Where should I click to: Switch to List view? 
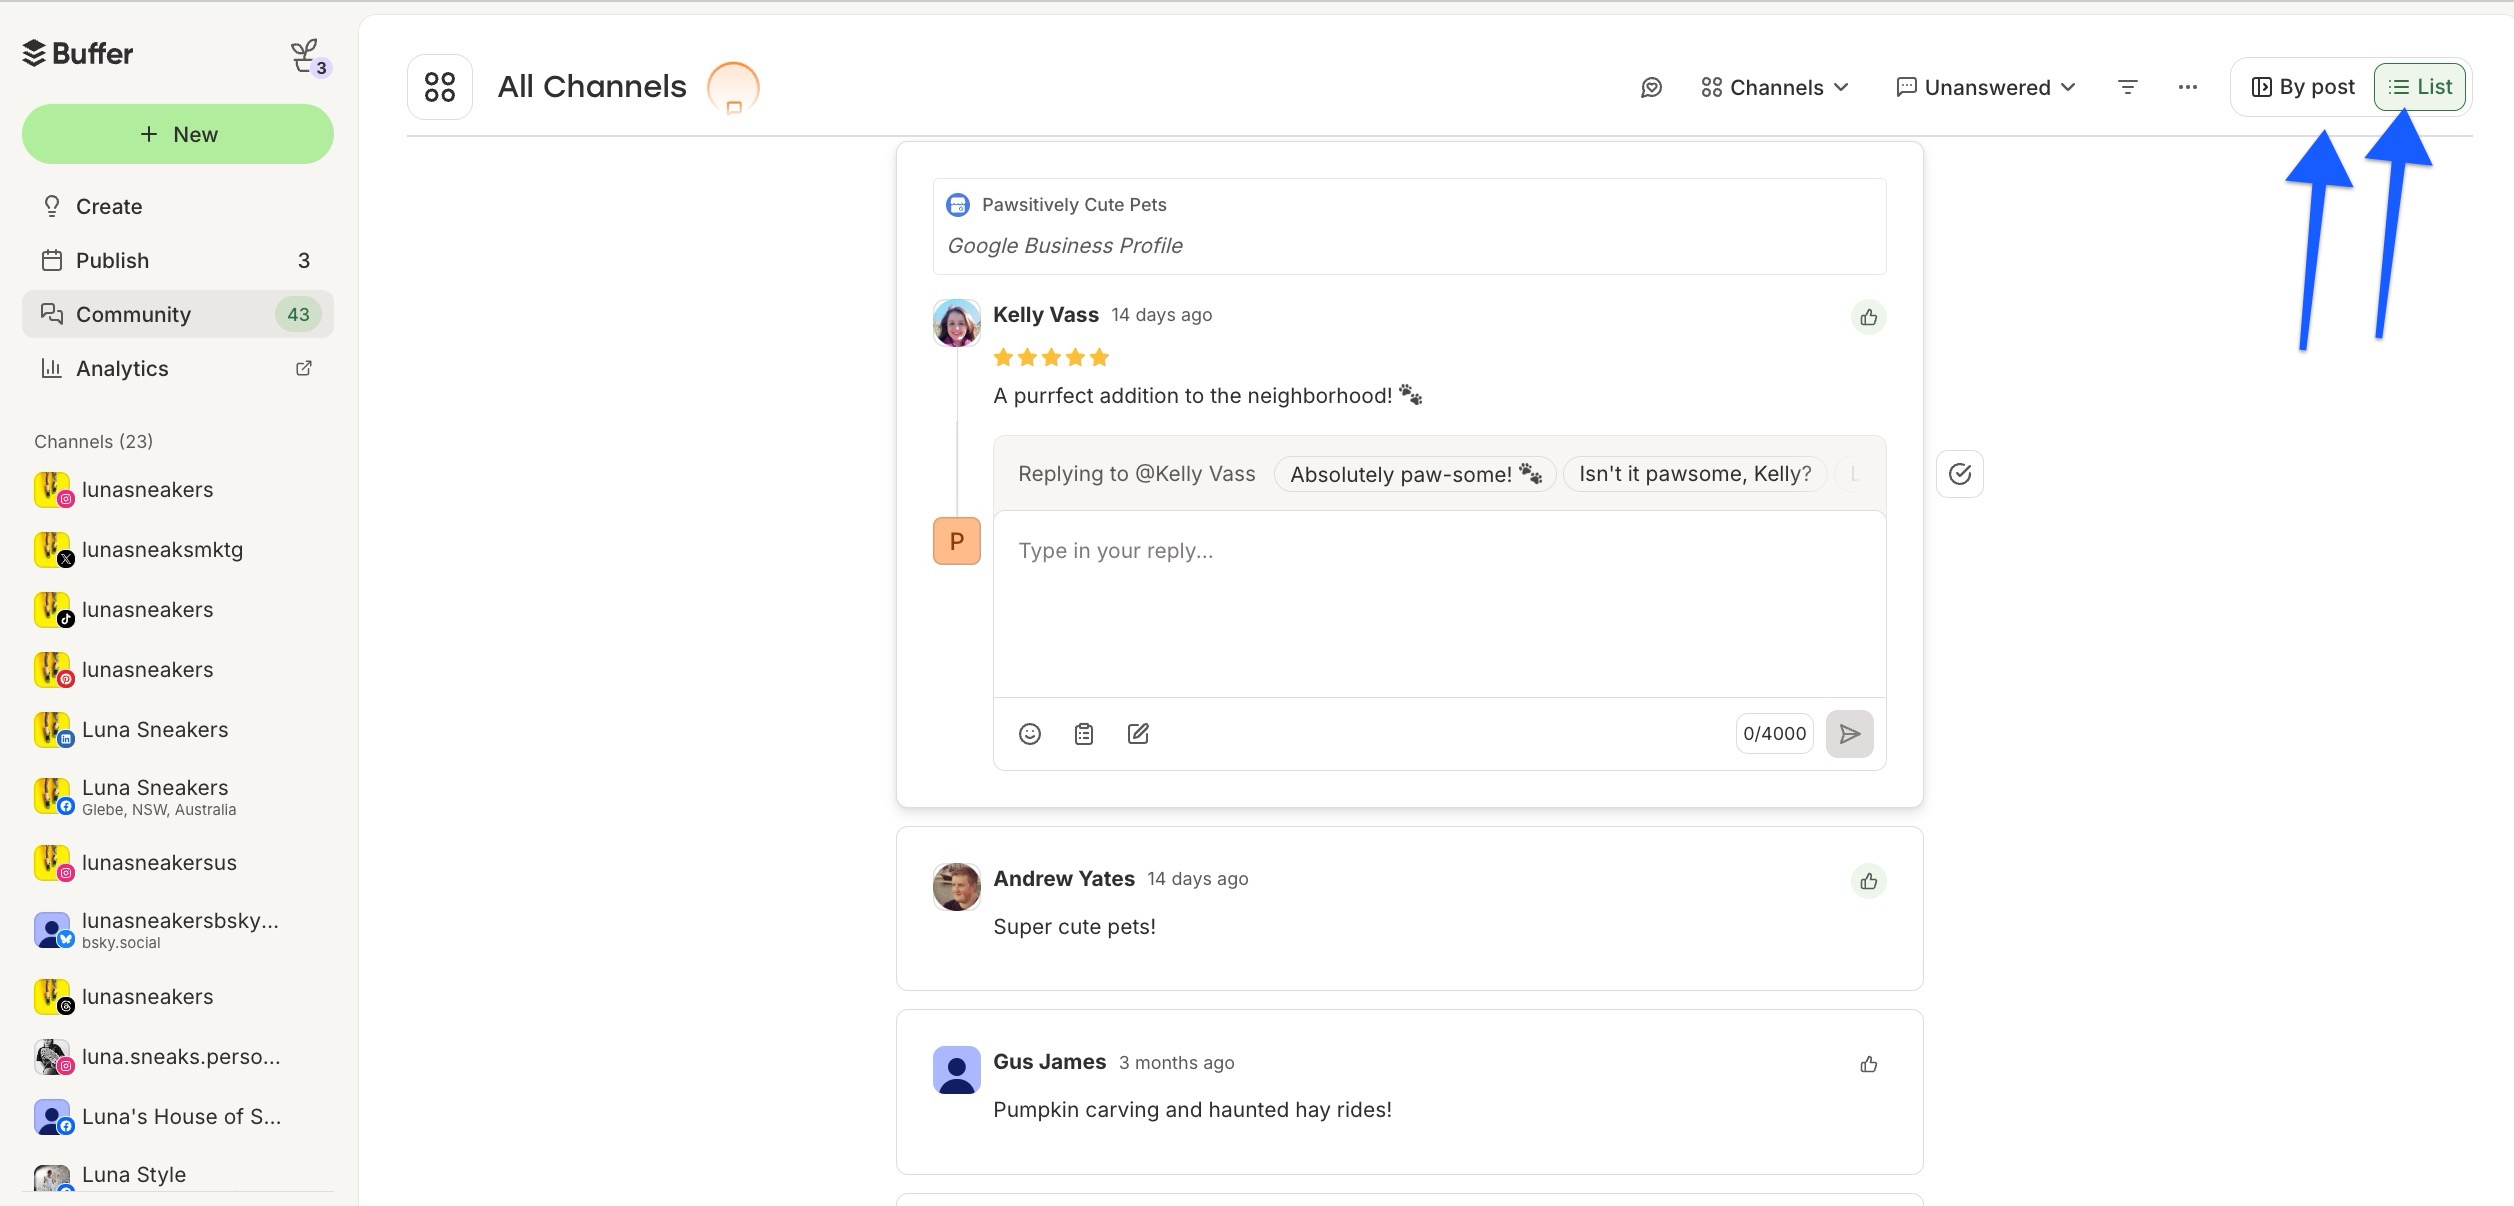tap(2420, 87)
